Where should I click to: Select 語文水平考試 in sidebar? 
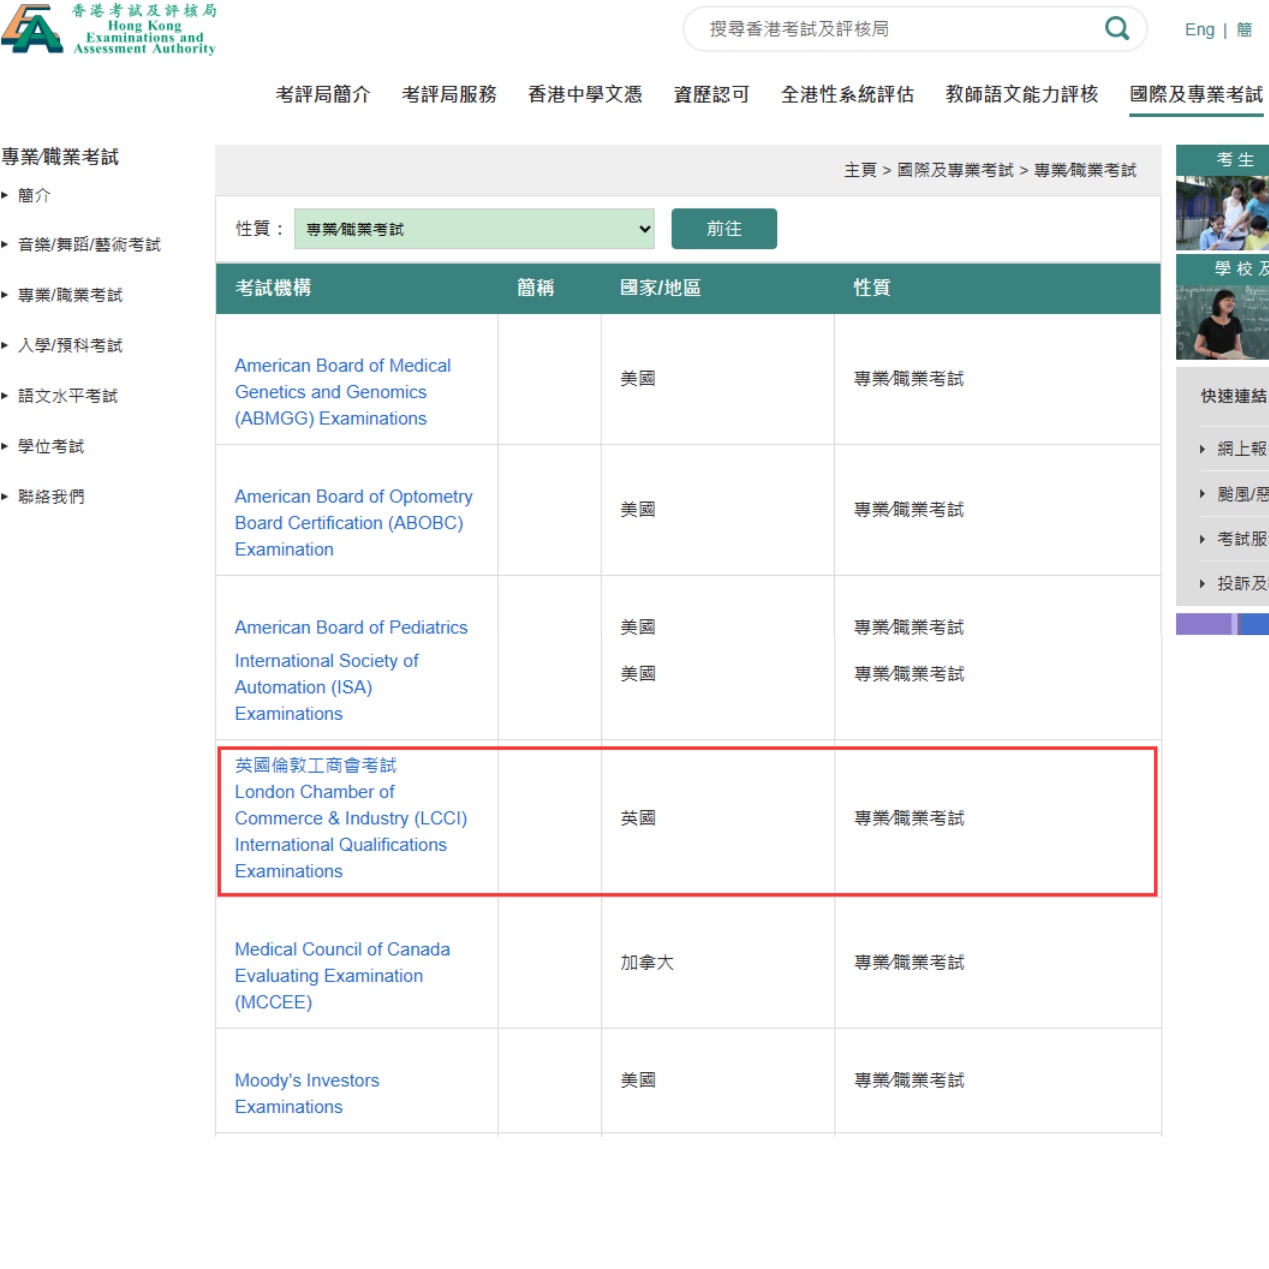pyautogui.click(x=67, y=396)
